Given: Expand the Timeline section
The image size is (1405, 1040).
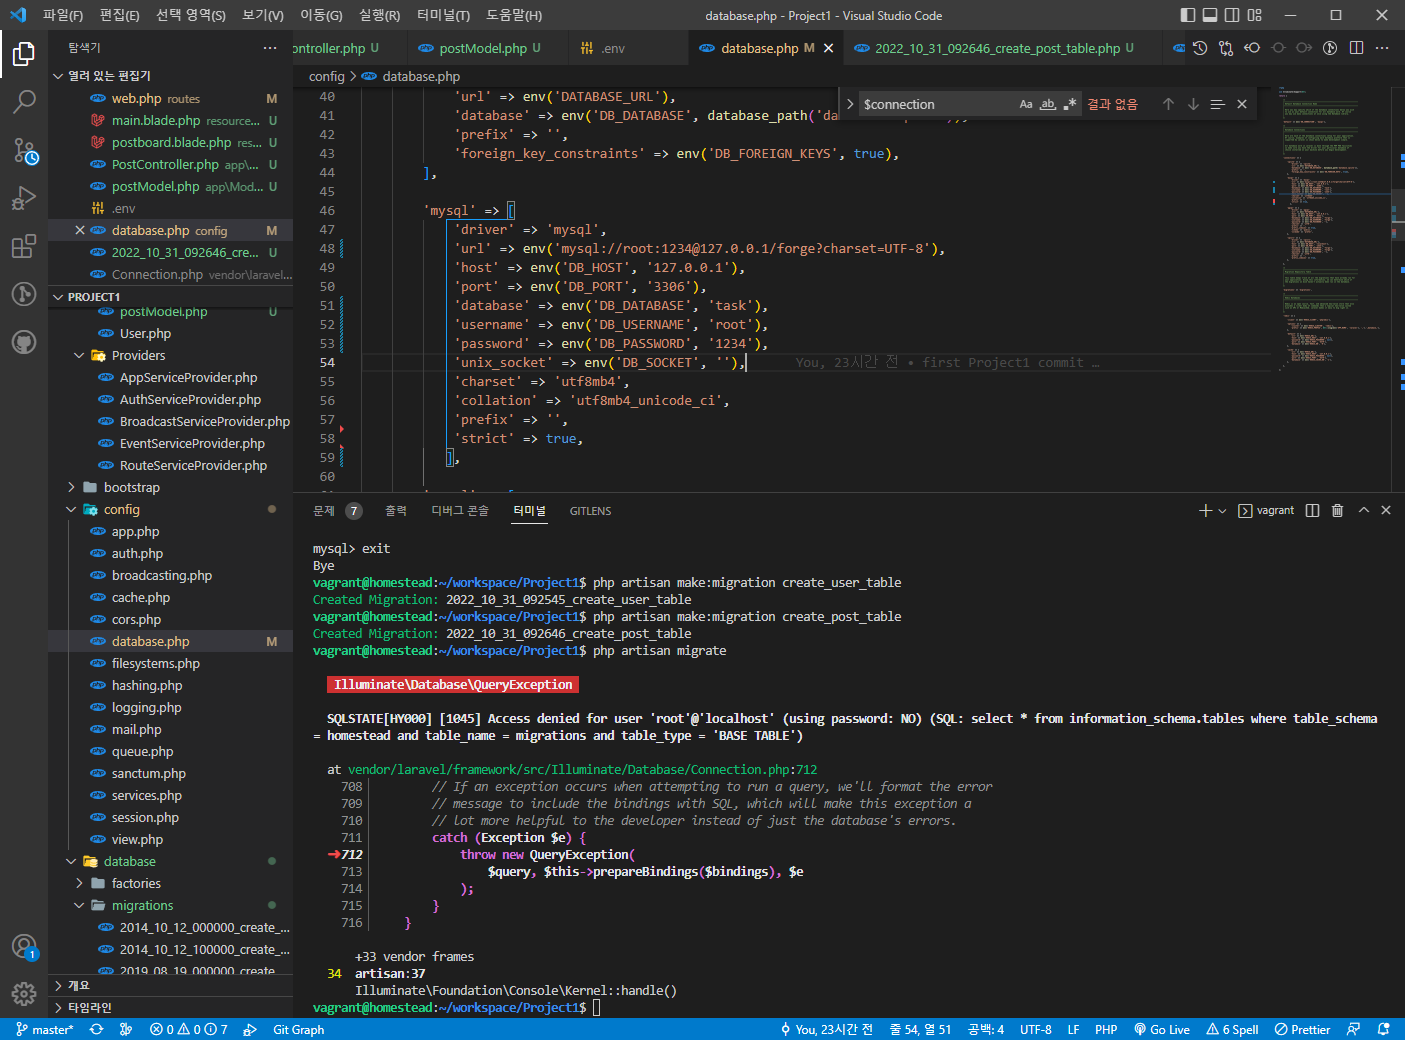Looking at the screenshot, I should pyautogui.click(x=170, y=1008).
